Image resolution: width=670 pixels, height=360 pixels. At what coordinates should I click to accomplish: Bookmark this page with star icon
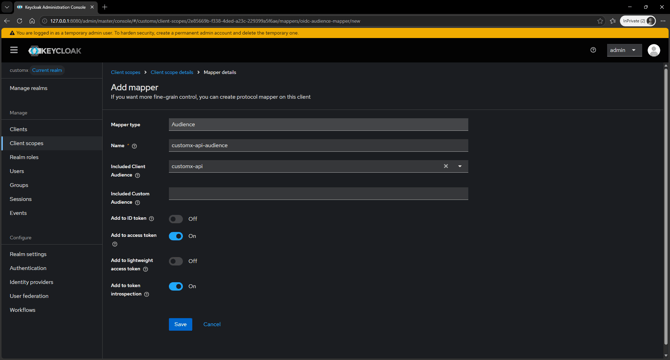coord(600,21)
